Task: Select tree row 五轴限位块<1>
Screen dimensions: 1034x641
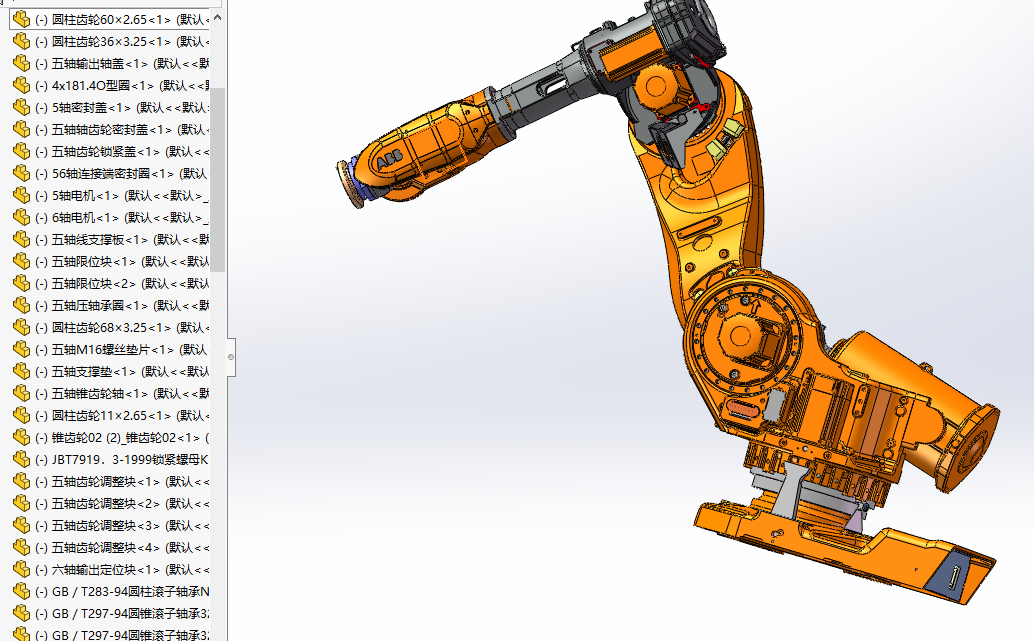Action: (x=110, y=262)
